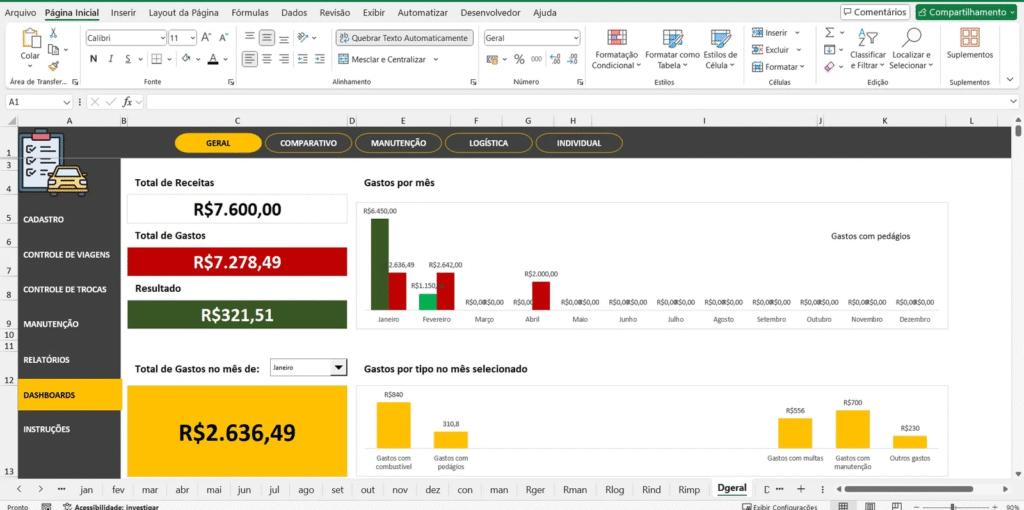Image resolution: width=1024 pixels, height=510 pixels.
Task: Switch to the Rger sheet tab
Action: 535,490
